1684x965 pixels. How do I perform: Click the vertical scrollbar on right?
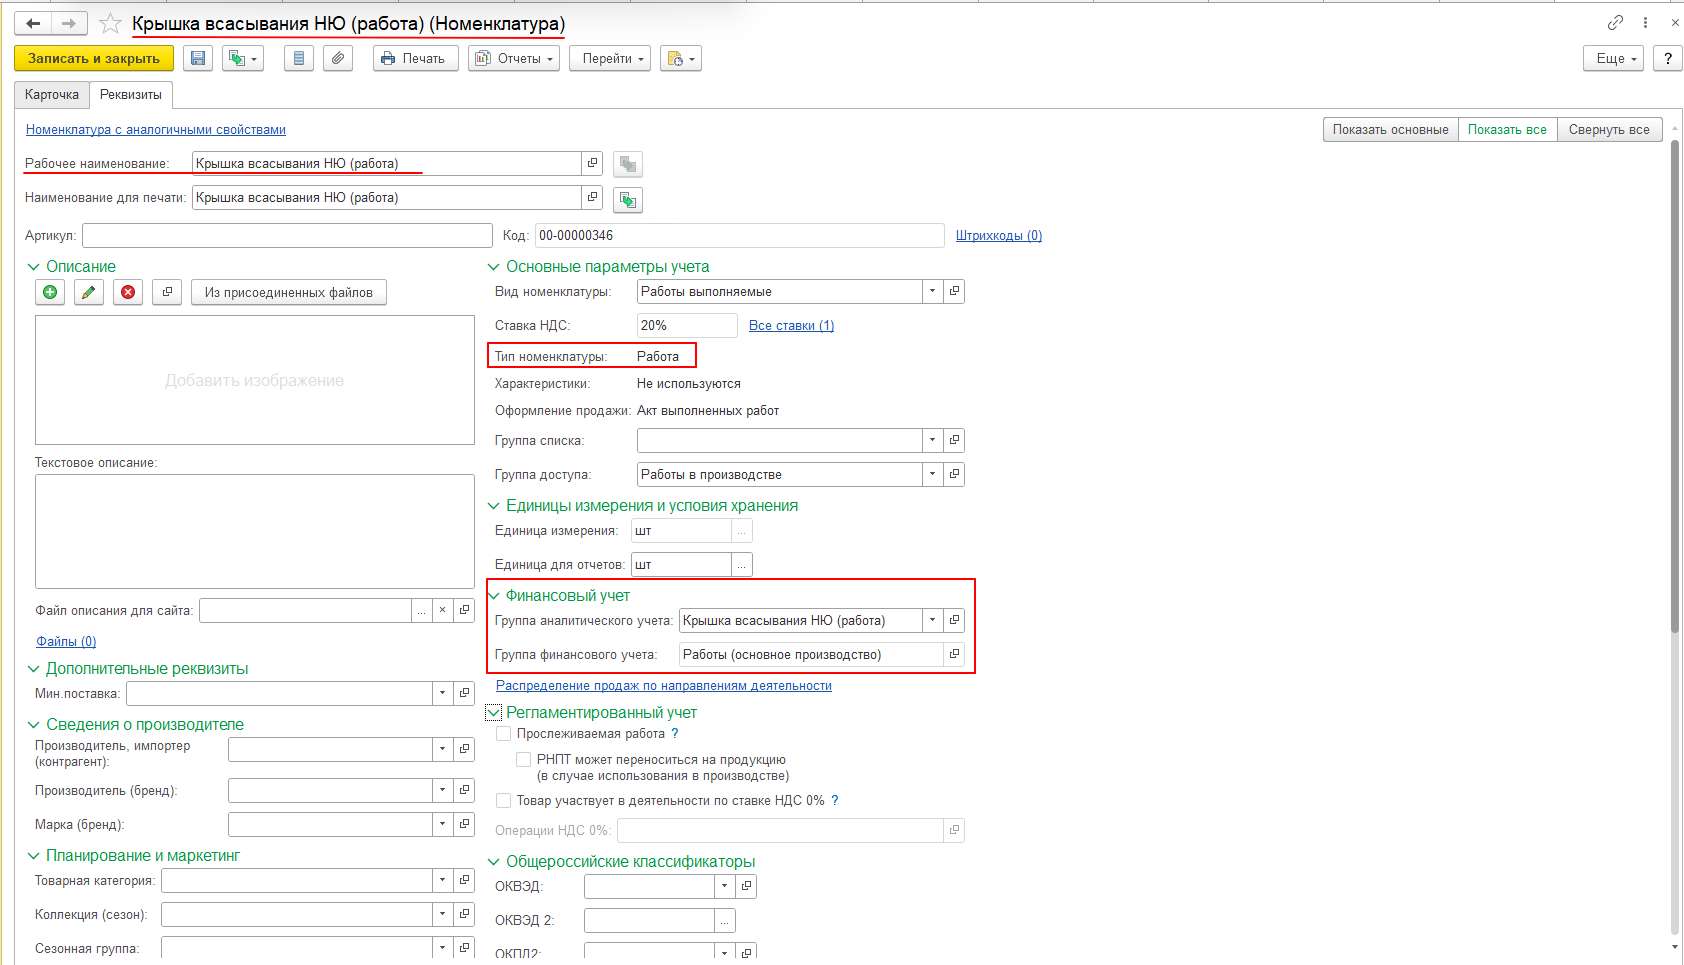[1675, 400]
